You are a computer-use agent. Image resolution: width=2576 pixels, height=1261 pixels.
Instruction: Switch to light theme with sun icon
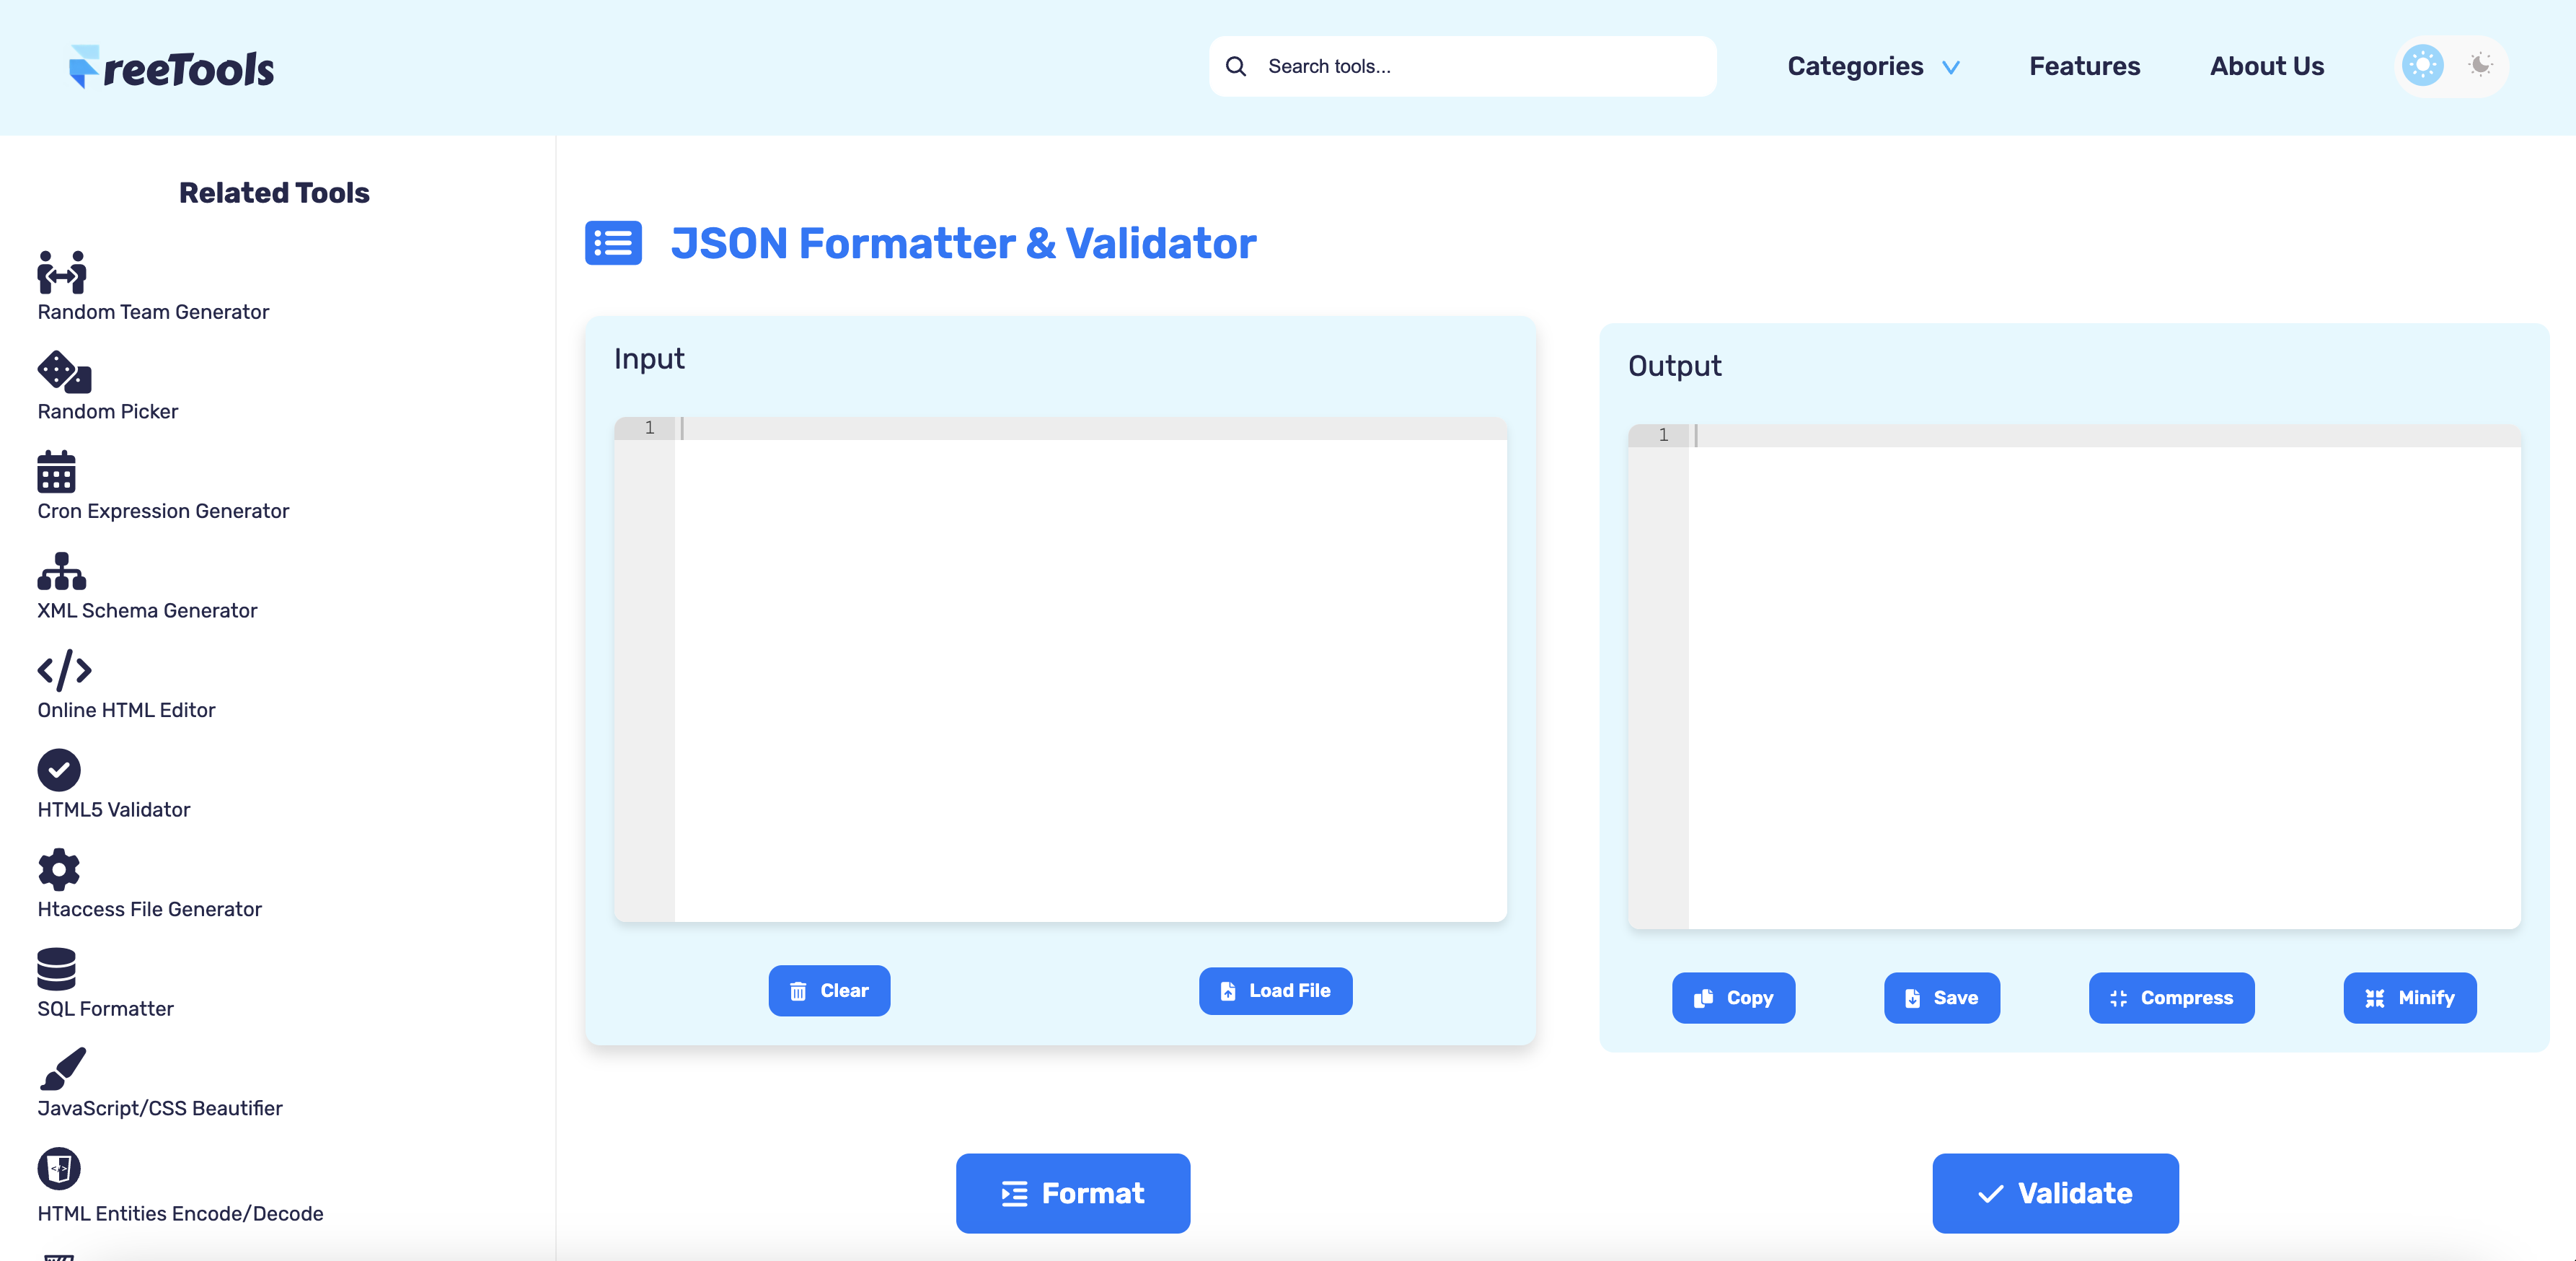(x=2422, y=65)
